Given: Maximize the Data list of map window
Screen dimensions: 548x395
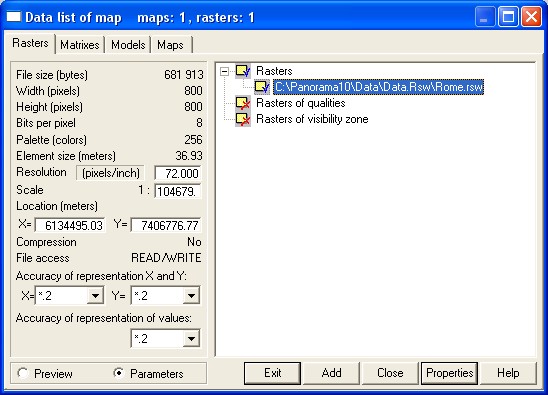Looking at the screenshot, I should click(x=508, y=17).
